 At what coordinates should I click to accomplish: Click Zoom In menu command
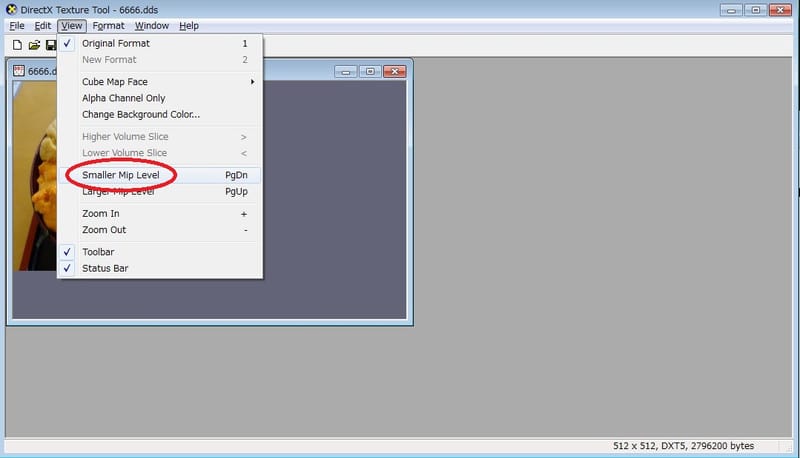point(101,214)
